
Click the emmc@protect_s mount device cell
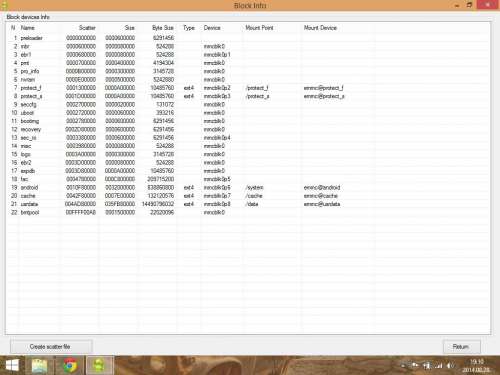tap(324, 96)
